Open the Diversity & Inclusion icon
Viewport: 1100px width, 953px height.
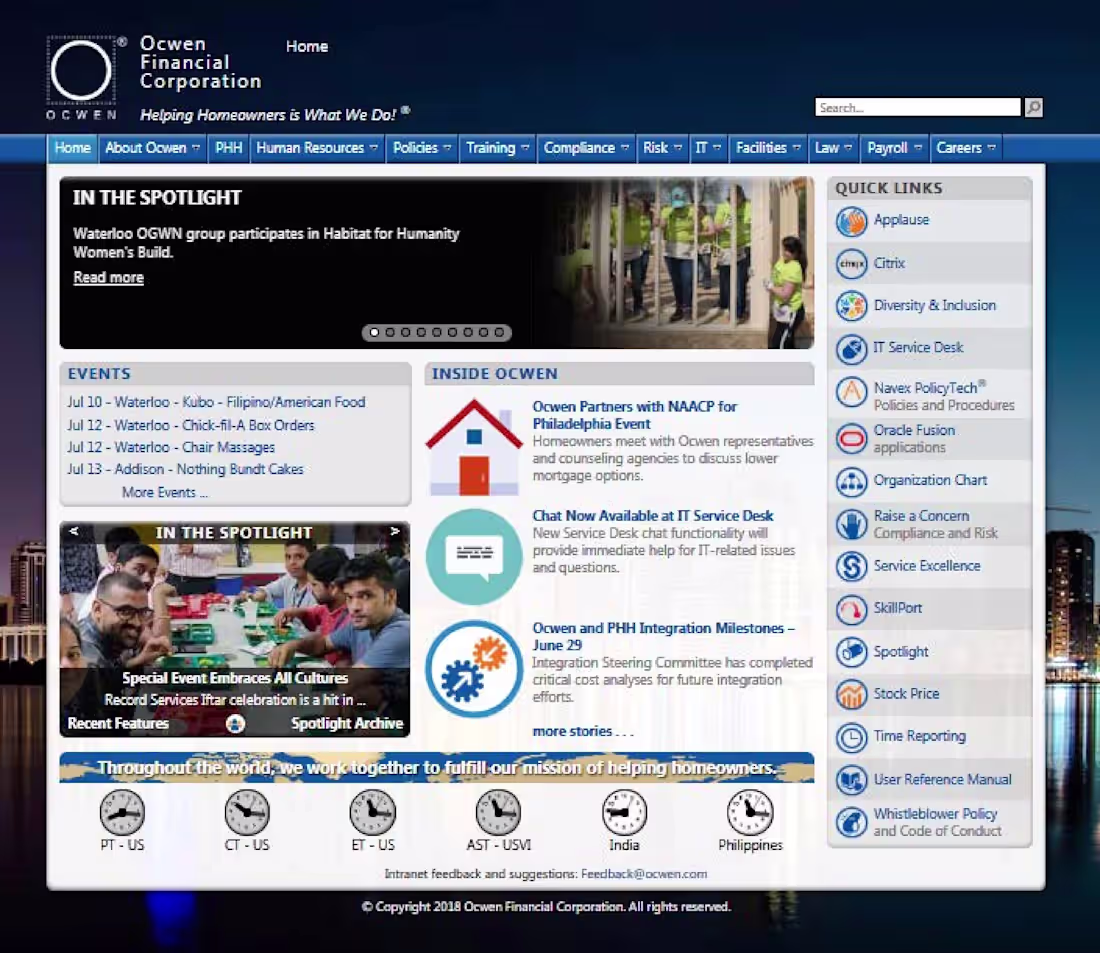[851, 305]
